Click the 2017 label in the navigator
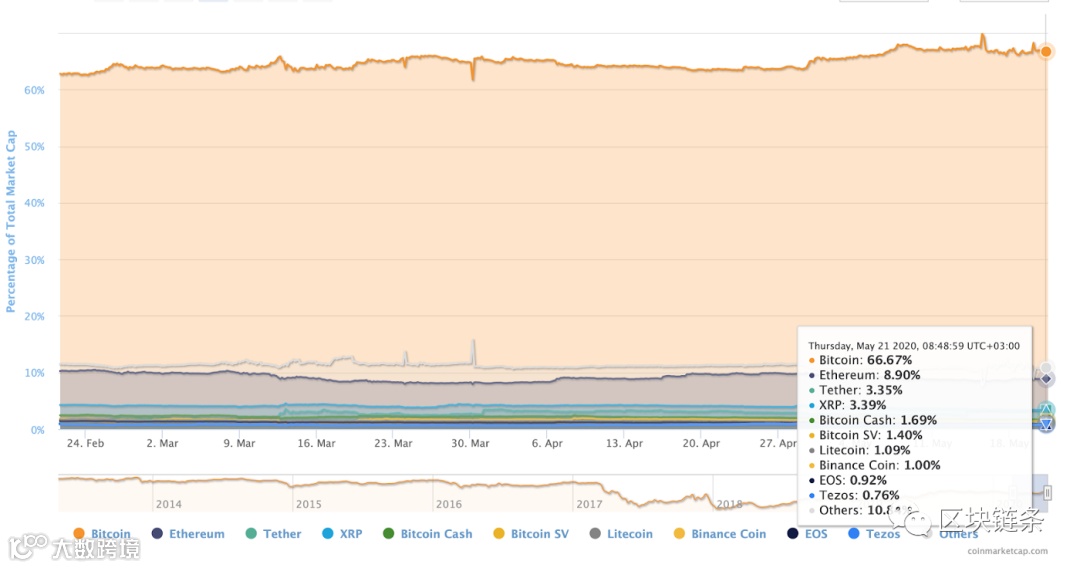 click(589, 504)
